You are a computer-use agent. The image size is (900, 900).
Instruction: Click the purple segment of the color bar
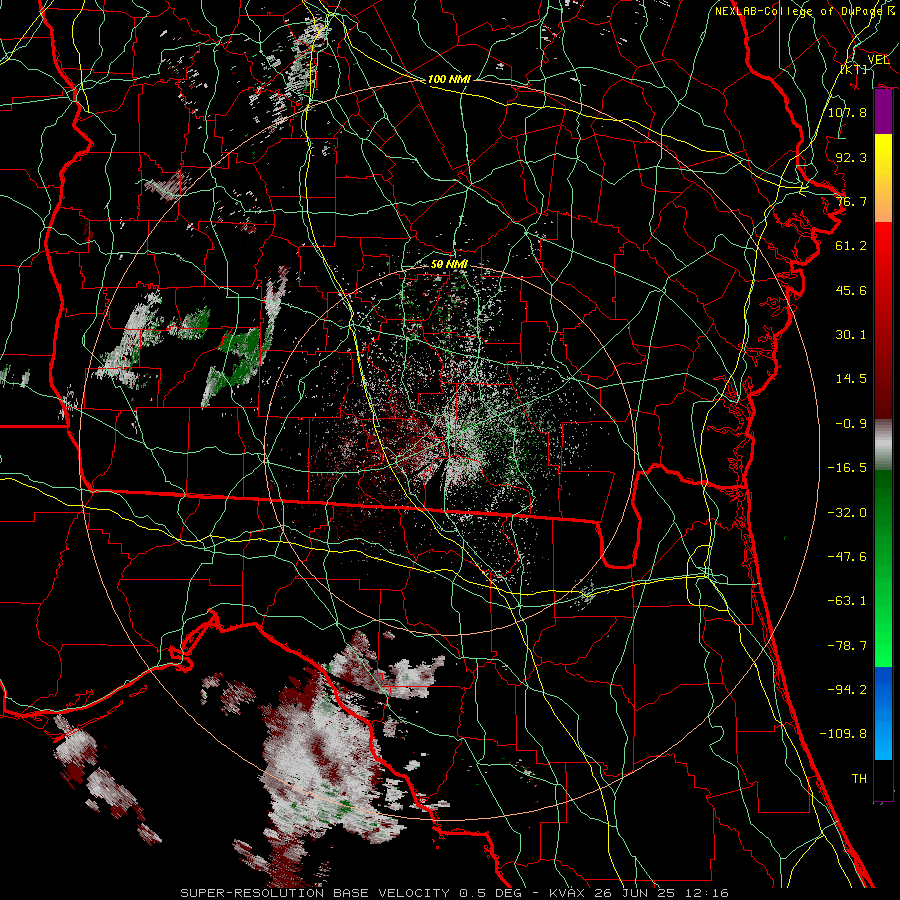pos(883,112)
